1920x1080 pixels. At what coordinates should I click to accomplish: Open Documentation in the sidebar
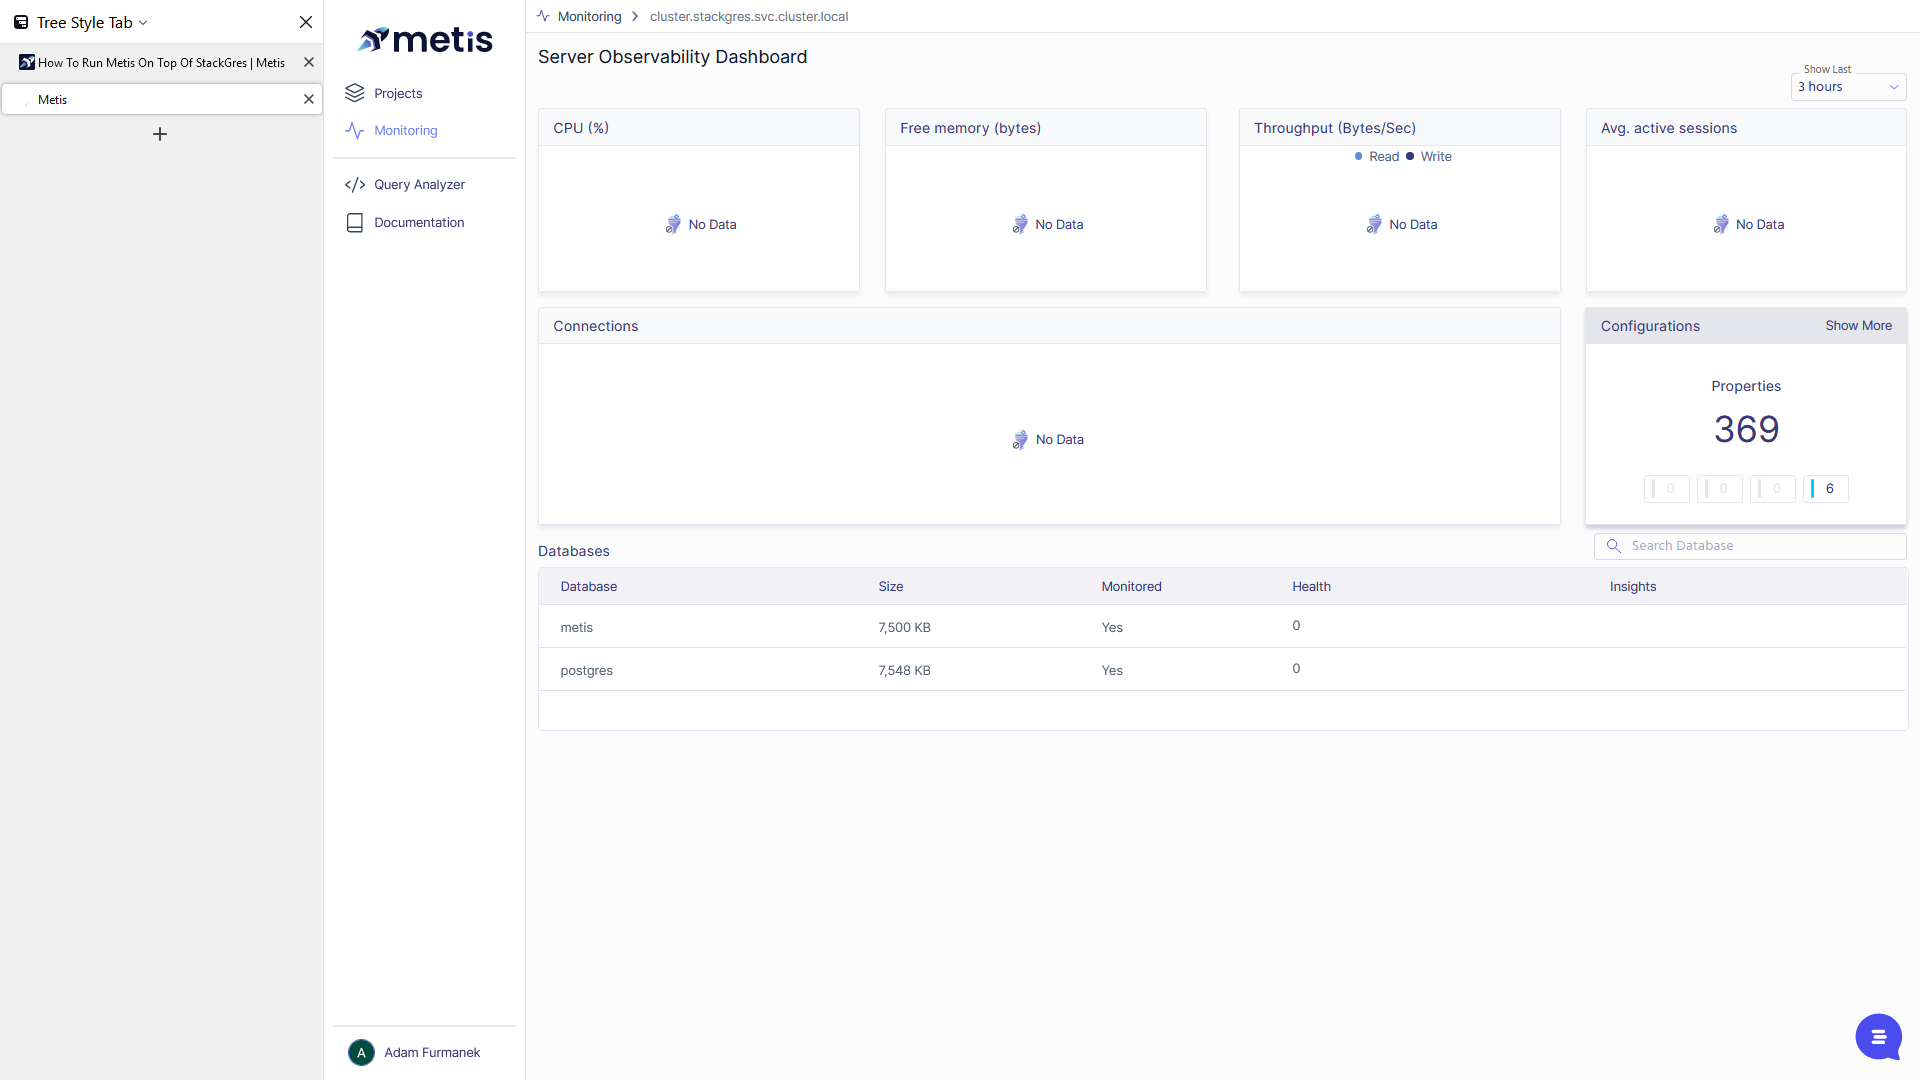[x=419, y=222]
